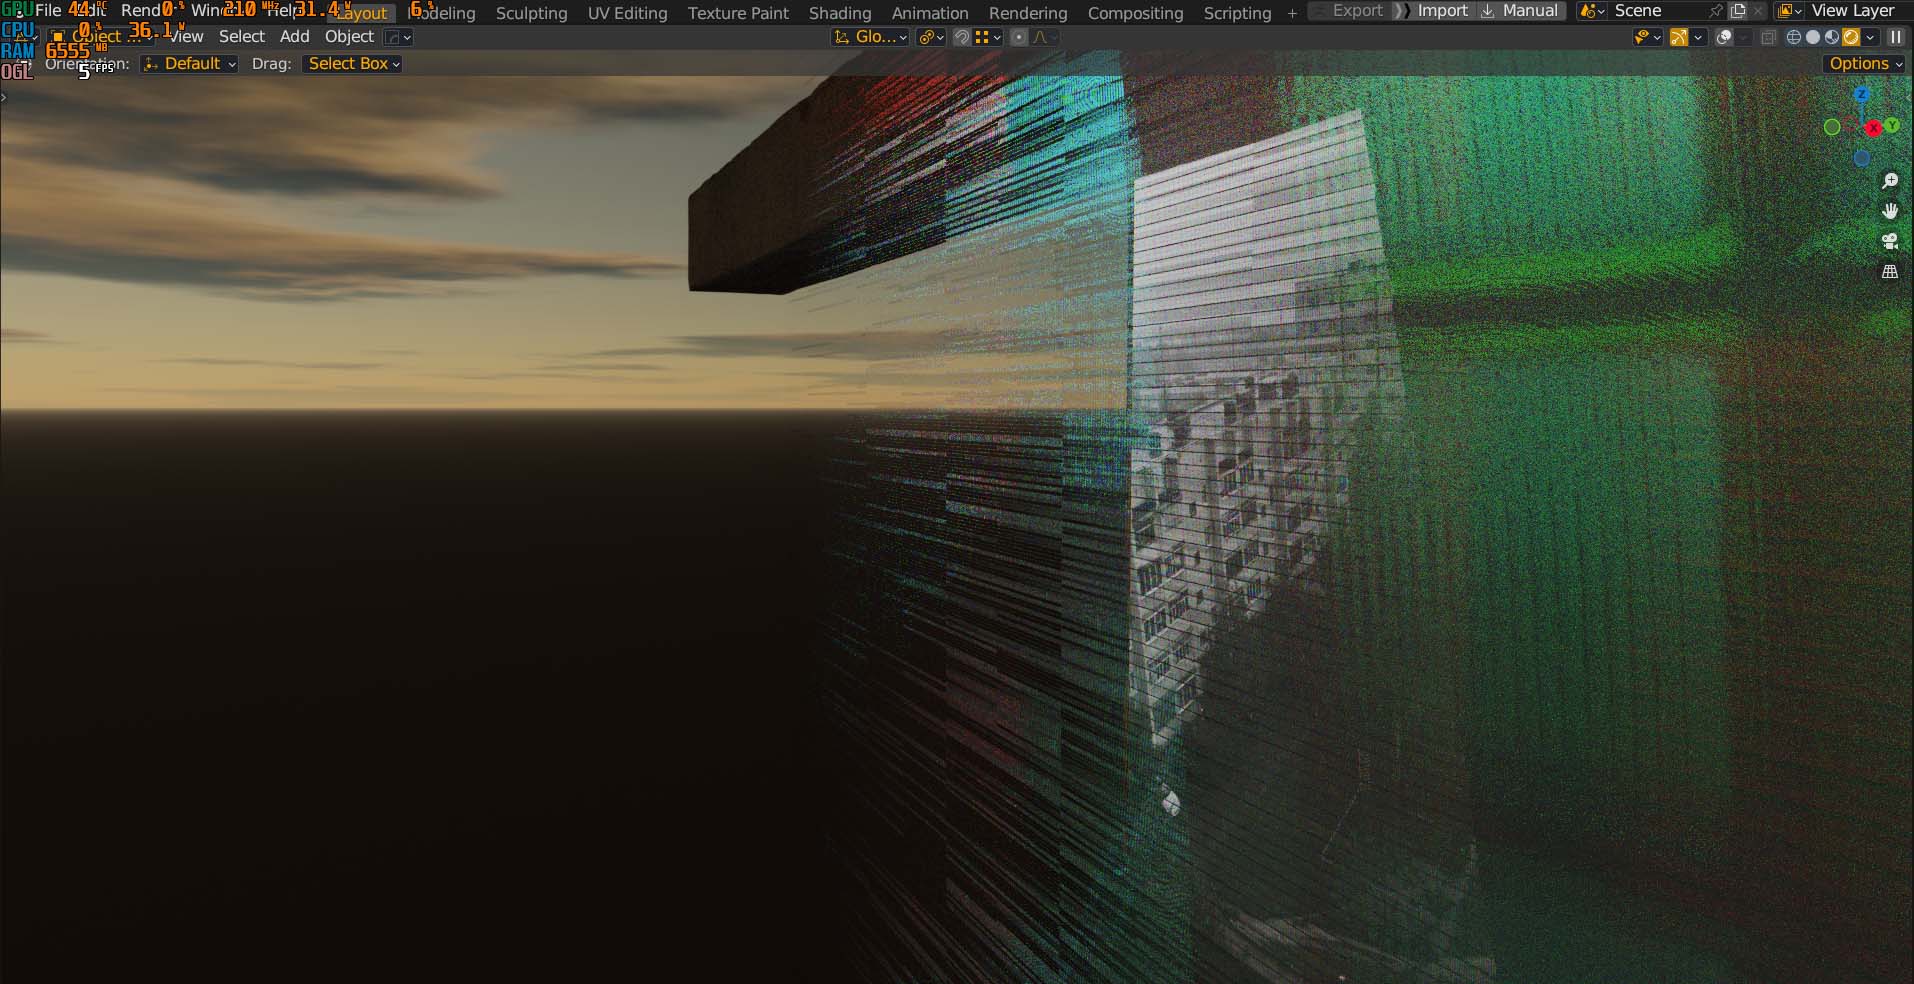Click the red X axis on gizmo

tap(1873, 128)
